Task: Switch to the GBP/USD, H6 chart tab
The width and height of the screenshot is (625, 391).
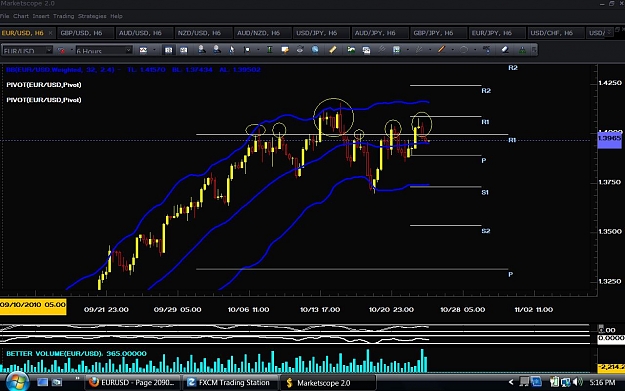Action: (x=85, y=33)
